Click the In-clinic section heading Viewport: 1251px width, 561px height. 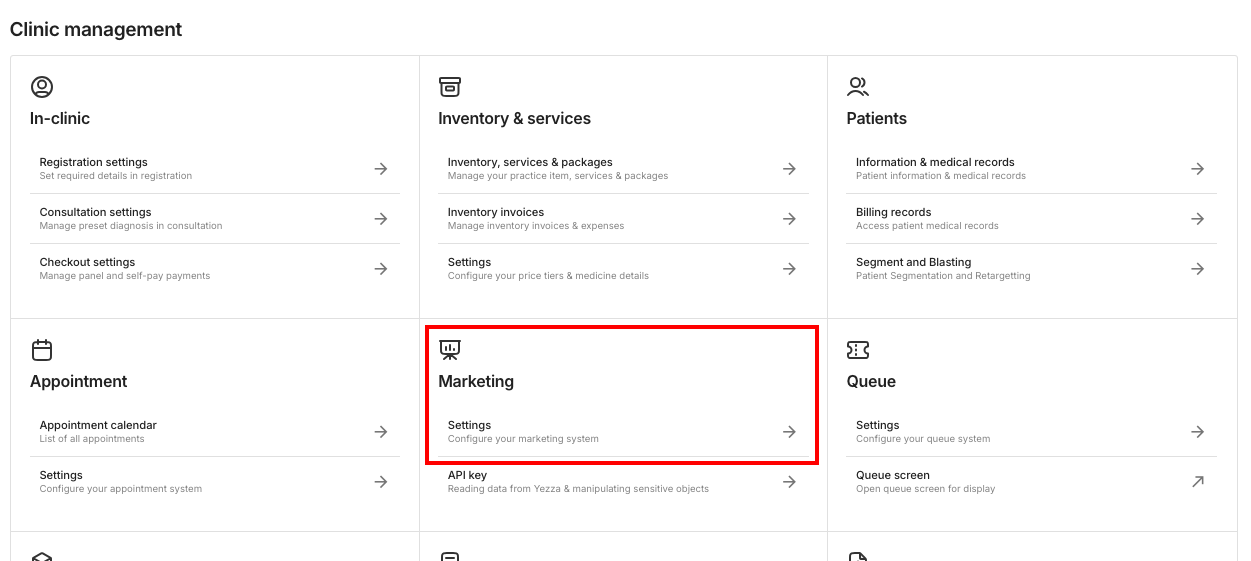tap(60, 118)
